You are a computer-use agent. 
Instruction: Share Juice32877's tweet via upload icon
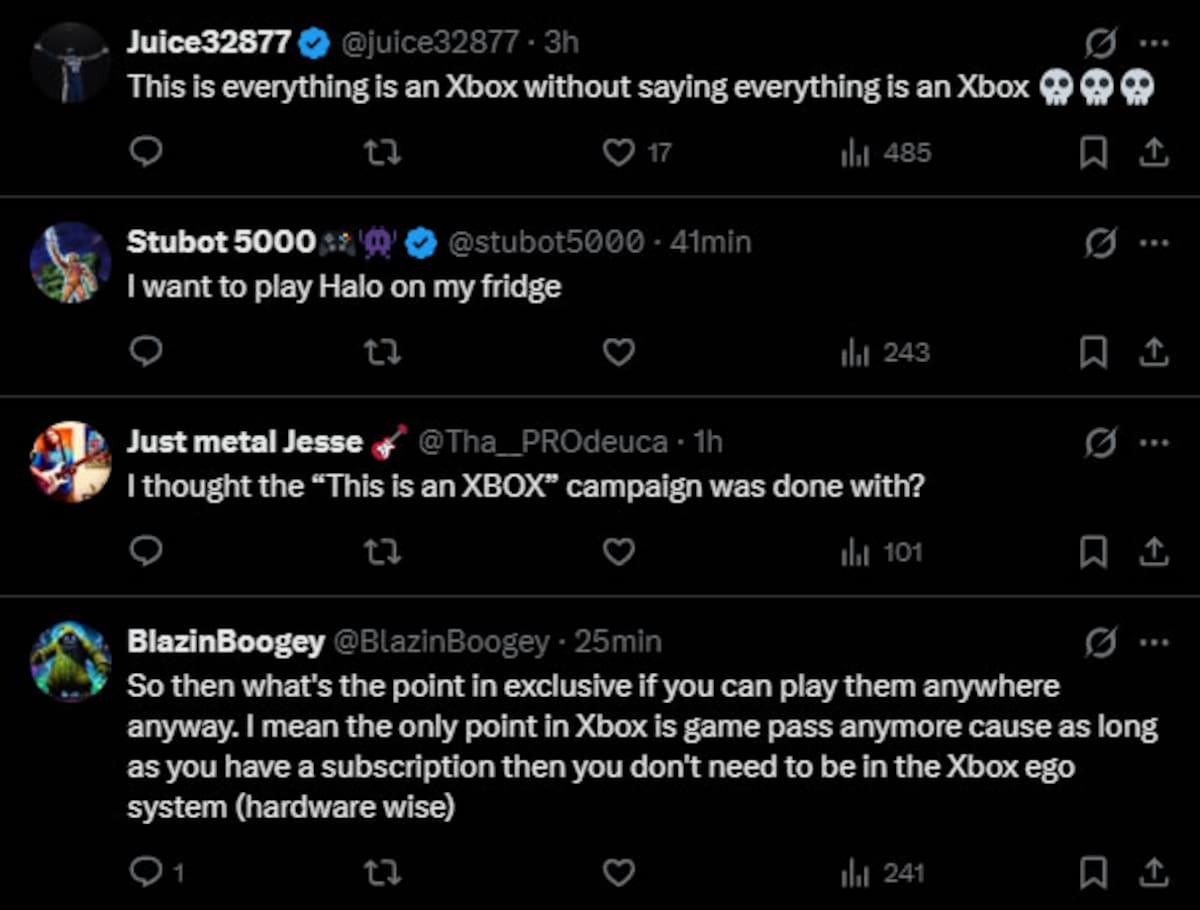pyautogui.click(x=1152, y=153)
